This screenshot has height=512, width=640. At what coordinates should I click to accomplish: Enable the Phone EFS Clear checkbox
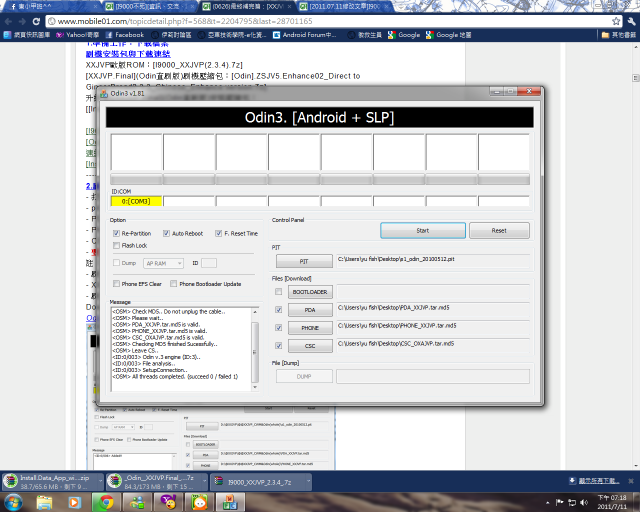[x=116, y=284]
